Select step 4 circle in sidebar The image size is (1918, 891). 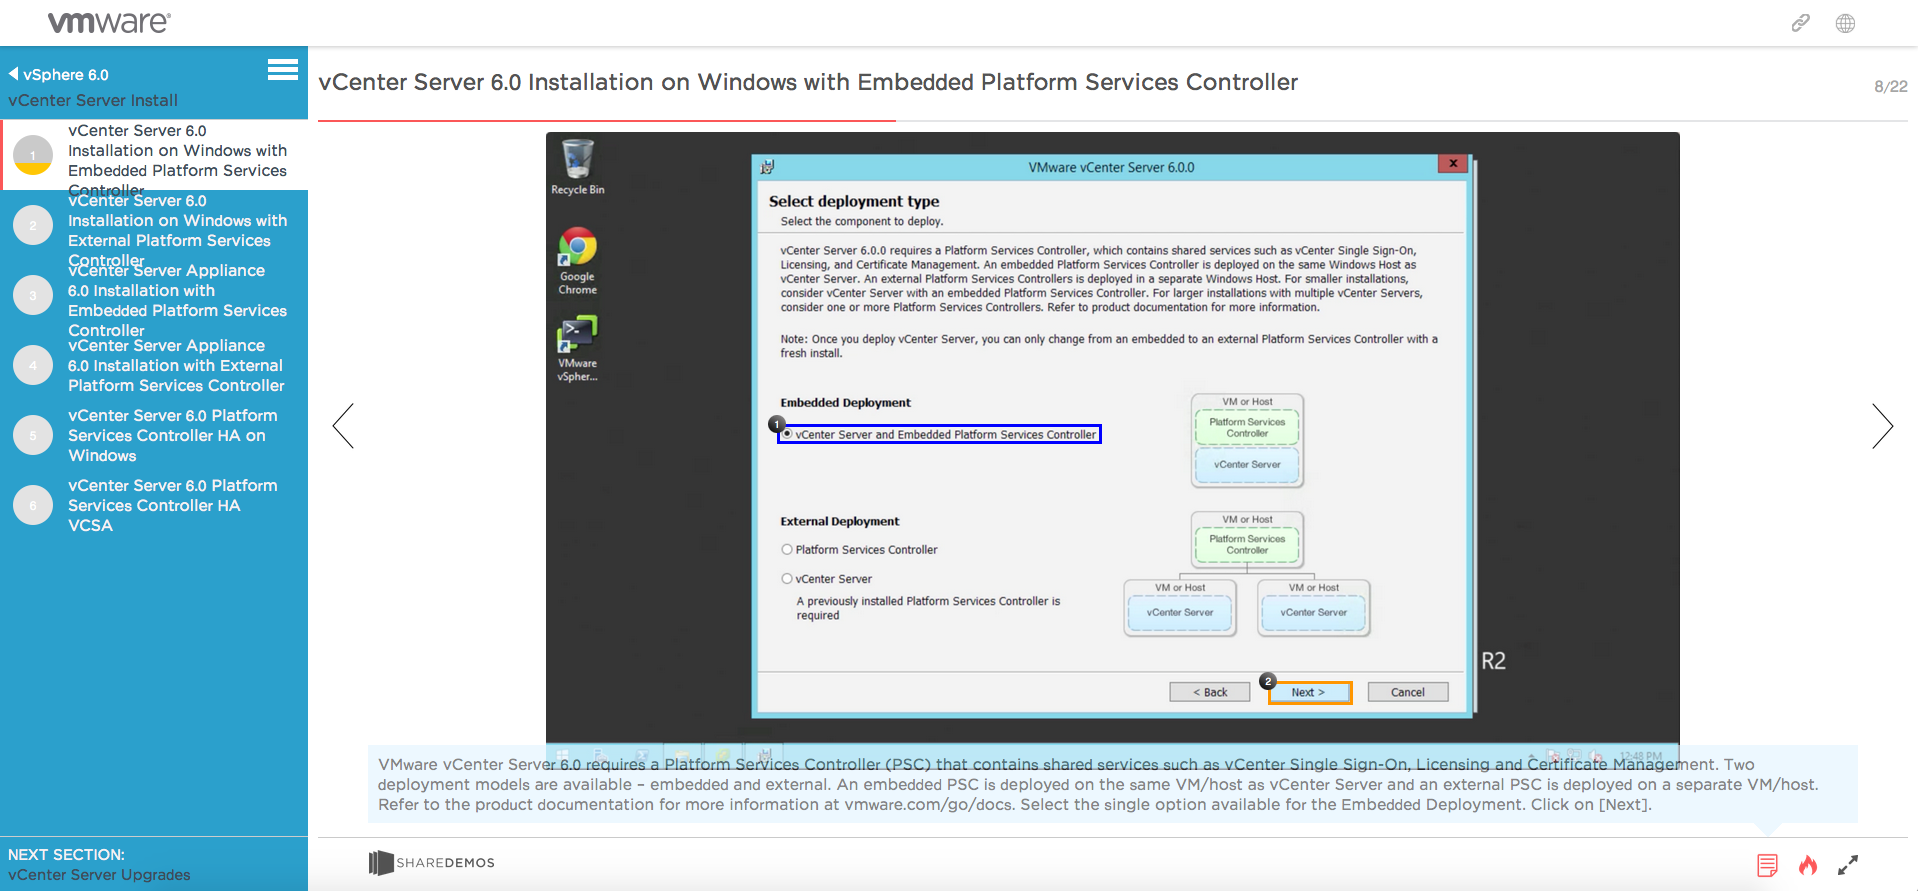[33, 365]
